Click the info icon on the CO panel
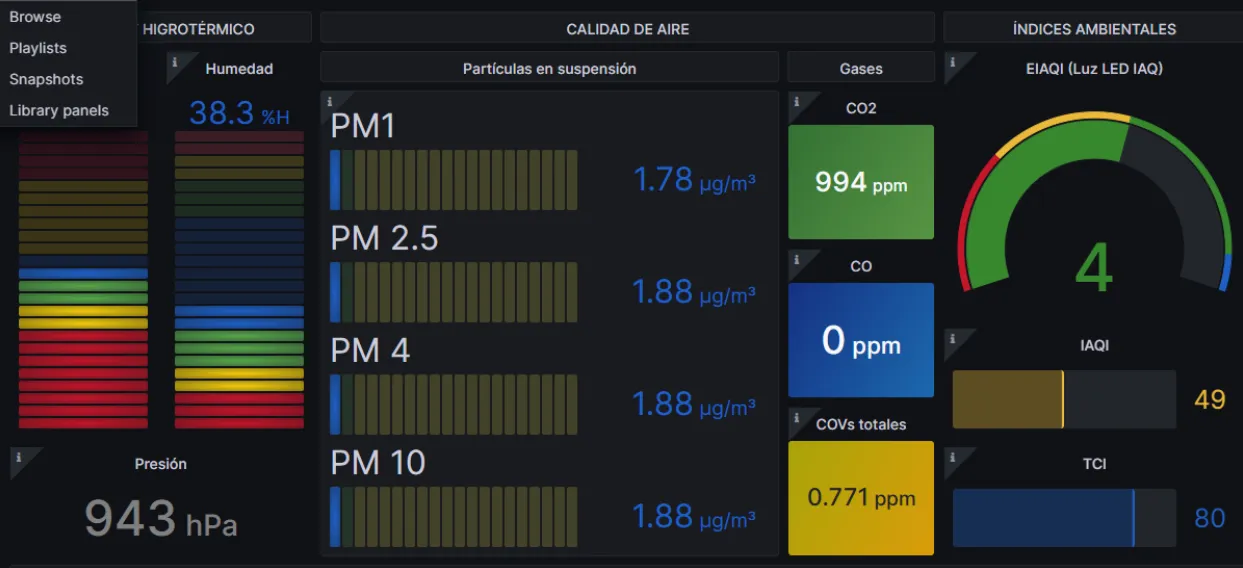The image size is (1243, 568). click(796, 259)
